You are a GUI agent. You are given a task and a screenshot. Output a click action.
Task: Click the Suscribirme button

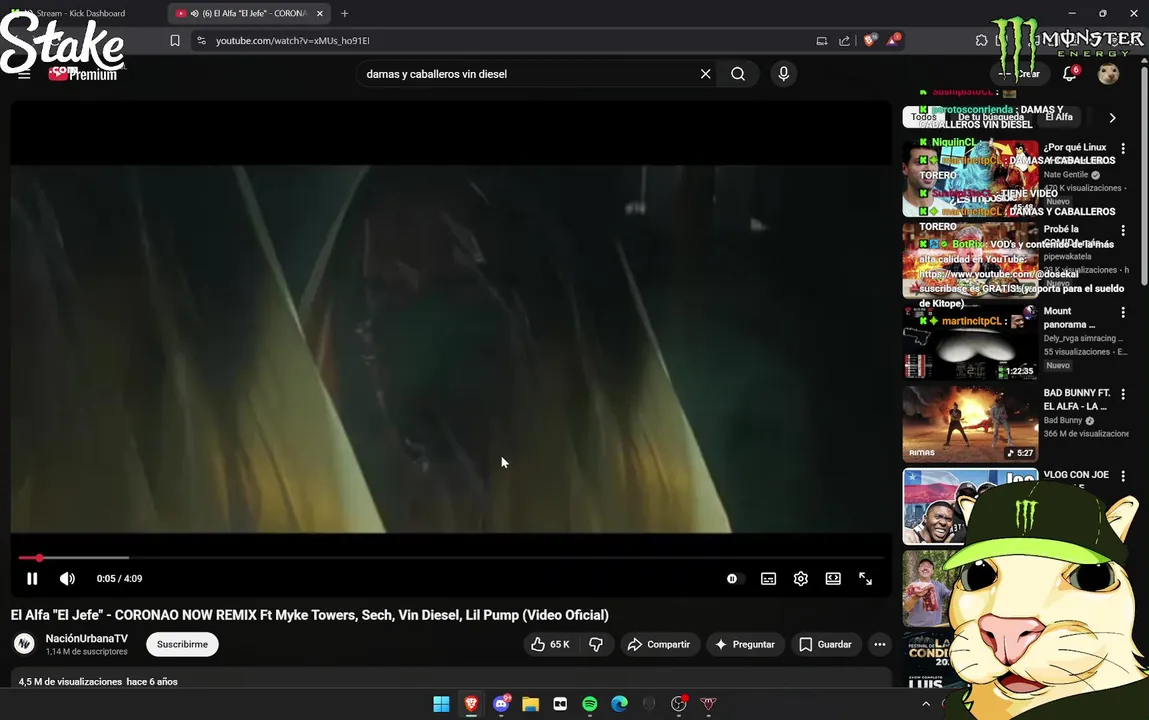[x=182, y=645]
